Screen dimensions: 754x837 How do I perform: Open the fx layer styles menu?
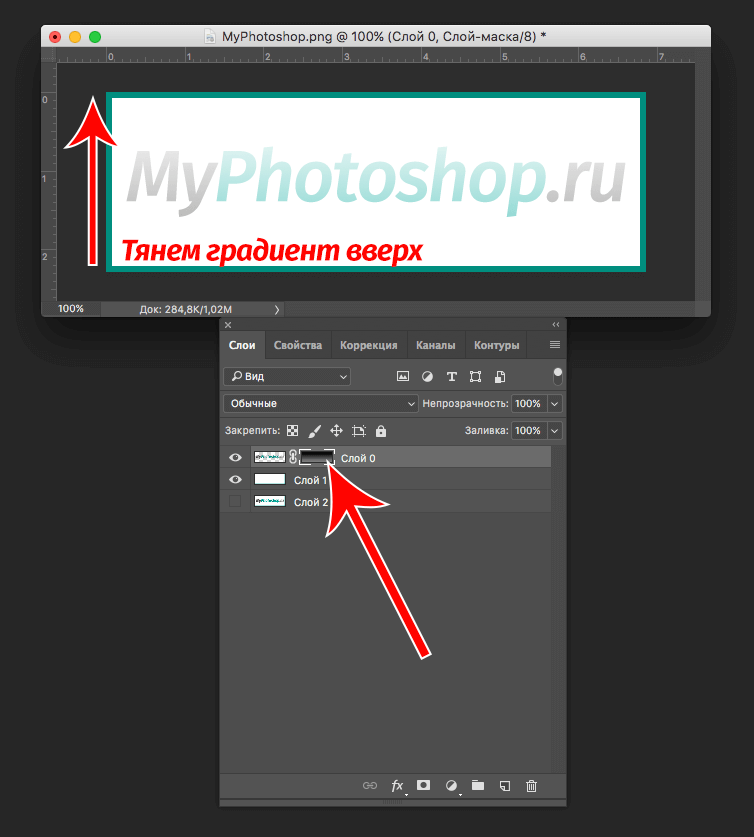click(397, 786)
